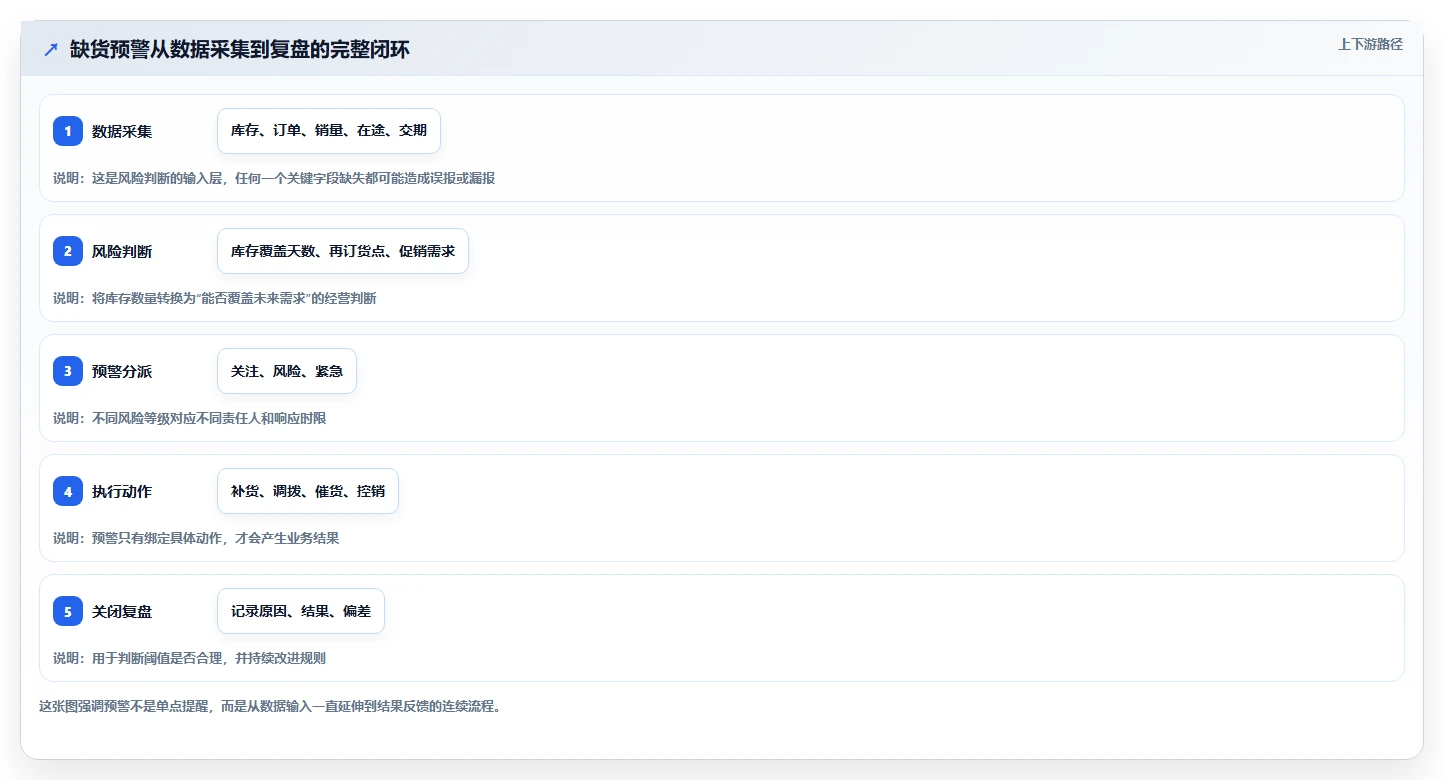The image size is (1444, 780).
Task: Click the note about 误报或漏报
Action: (x=274, y=178)
